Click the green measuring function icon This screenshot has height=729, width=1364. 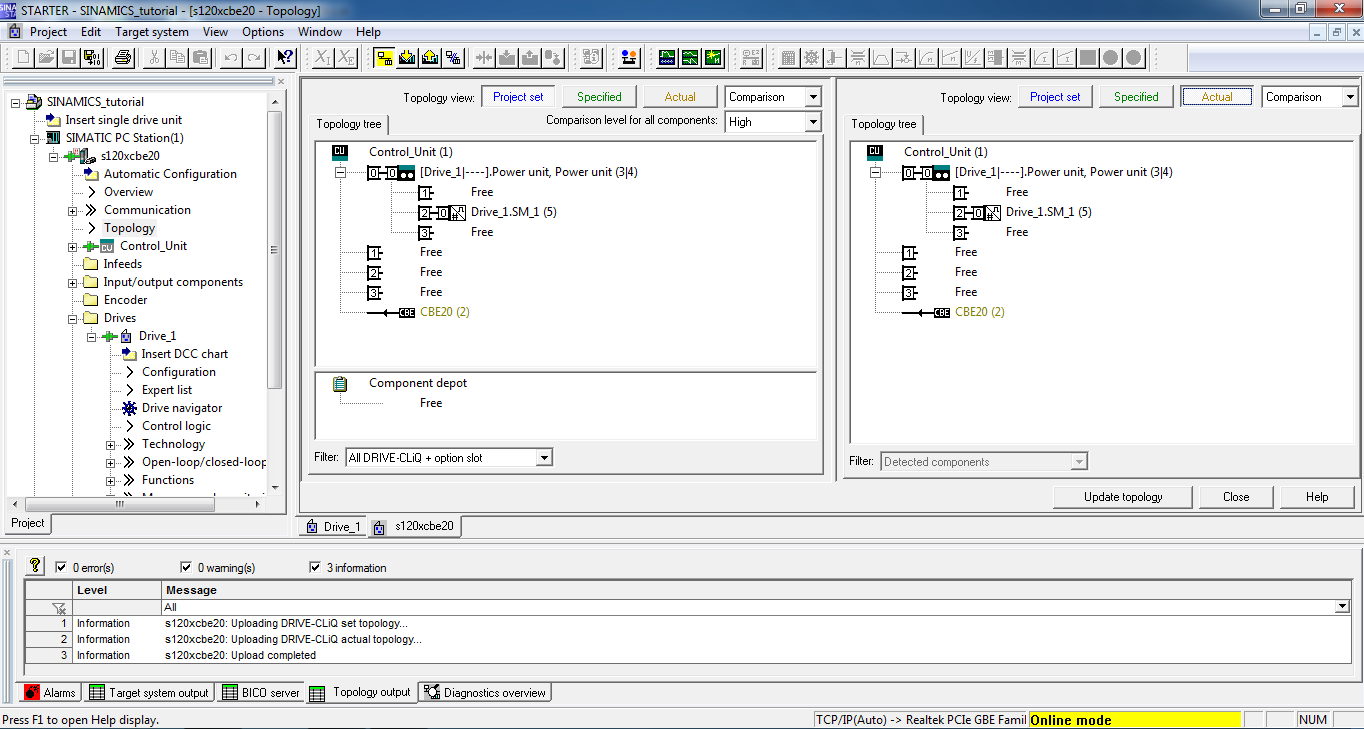click(x=690, y=57)
